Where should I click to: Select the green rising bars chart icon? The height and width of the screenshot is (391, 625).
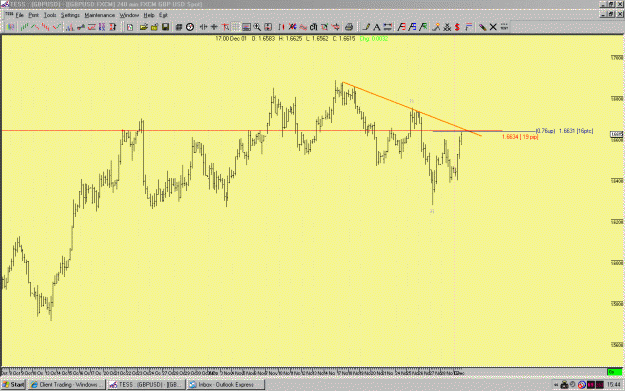[25, 27]
